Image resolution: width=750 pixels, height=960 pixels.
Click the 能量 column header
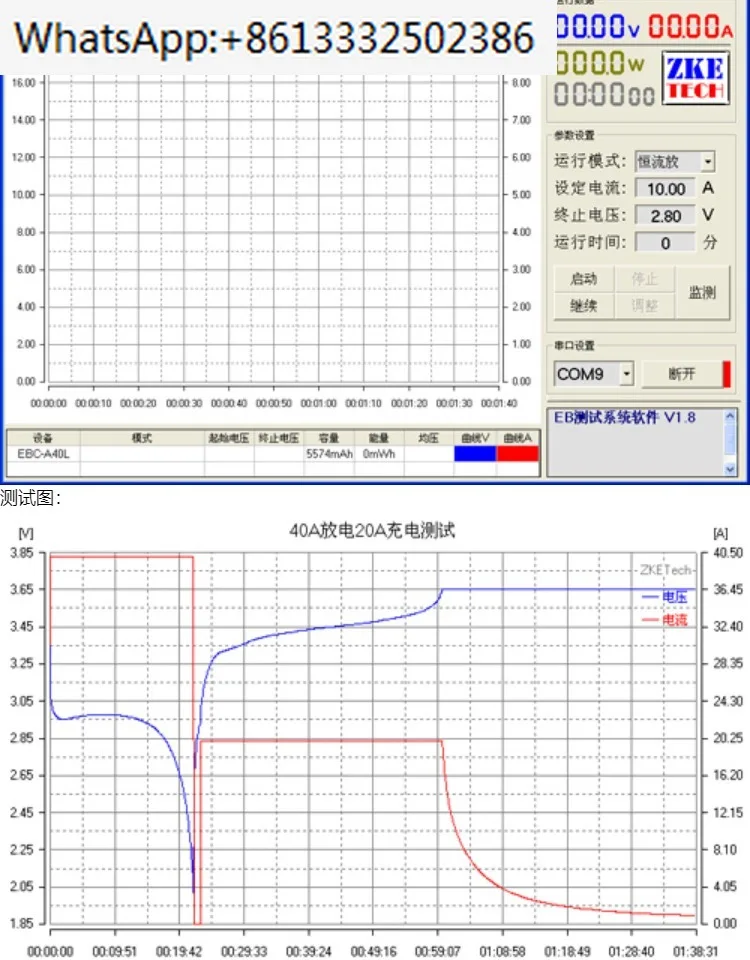pos(379,438)
